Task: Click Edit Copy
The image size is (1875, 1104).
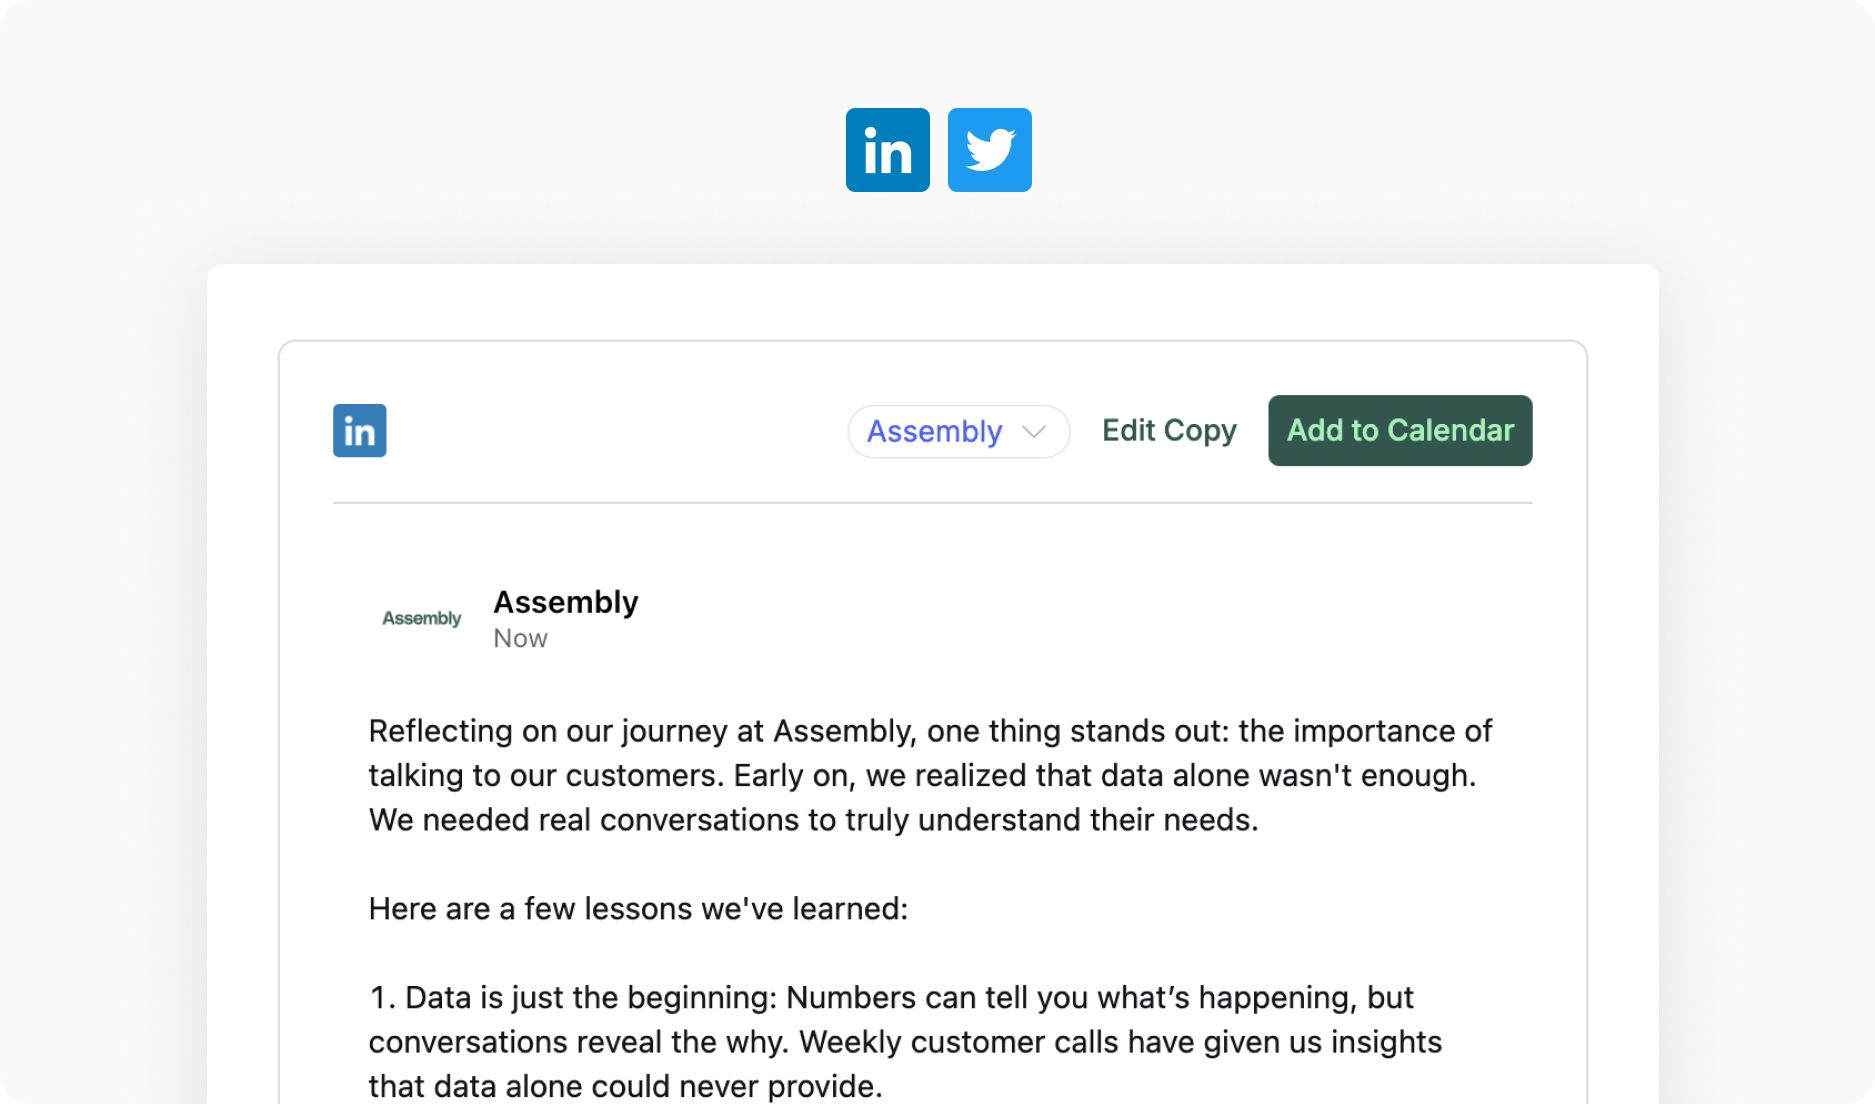Action: tap(1169, 430)
